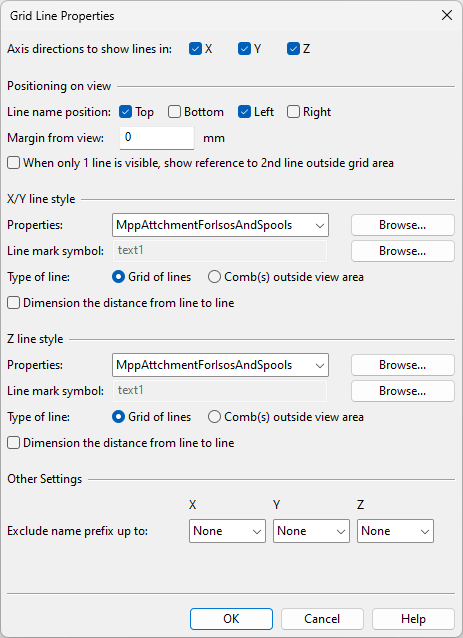Uncheck the Y axis direction checkbox

[244, 49]
